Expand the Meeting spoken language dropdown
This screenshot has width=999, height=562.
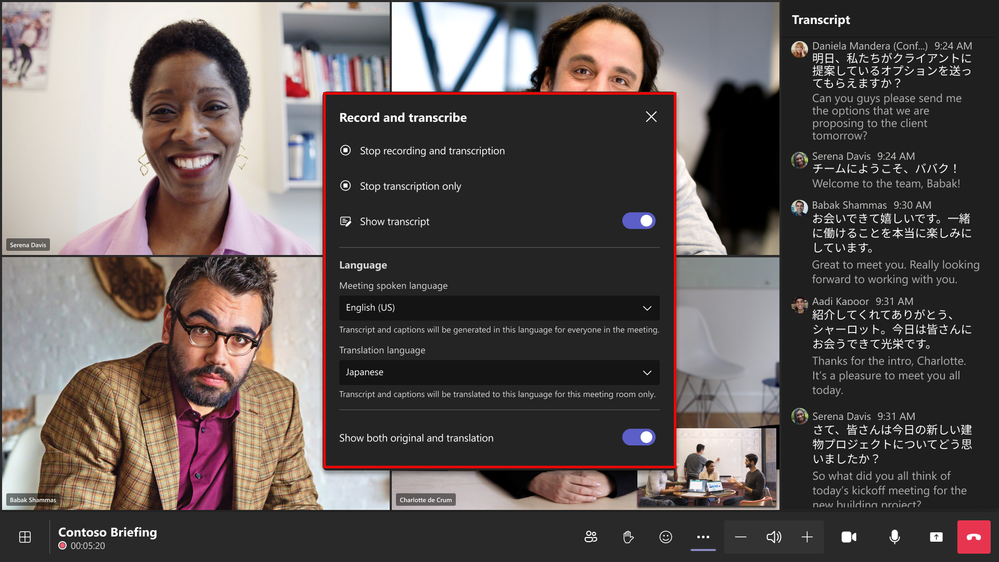click(498, 308)
